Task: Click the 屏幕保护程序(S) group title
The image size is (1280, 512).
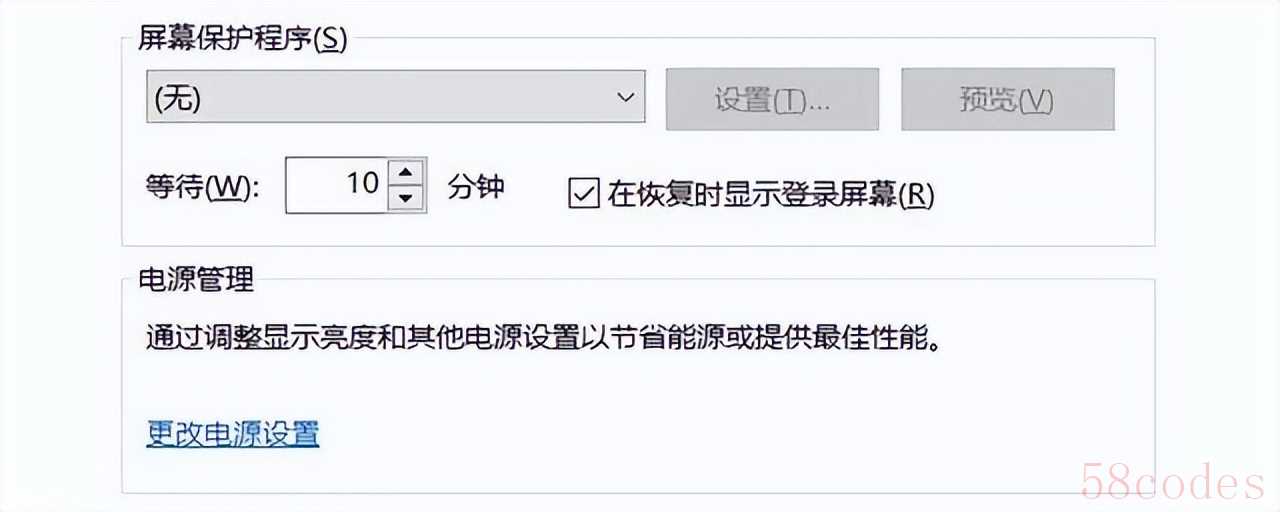Action: tap(241, 41)
